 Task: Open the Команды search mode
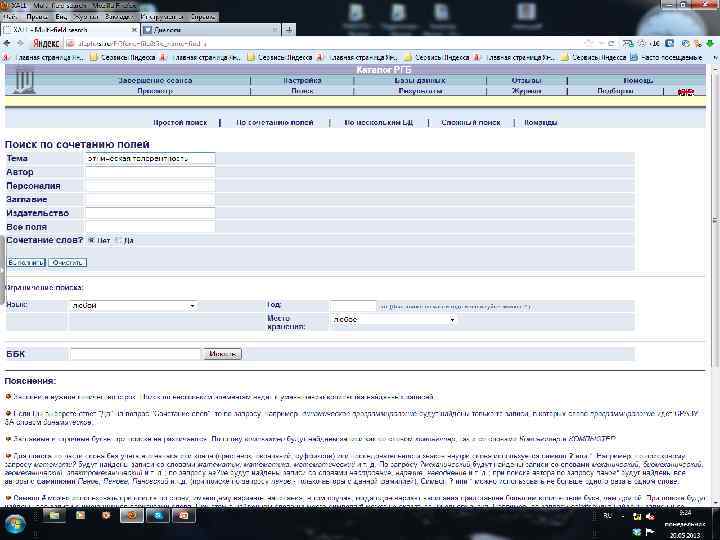tap(540, 123)
